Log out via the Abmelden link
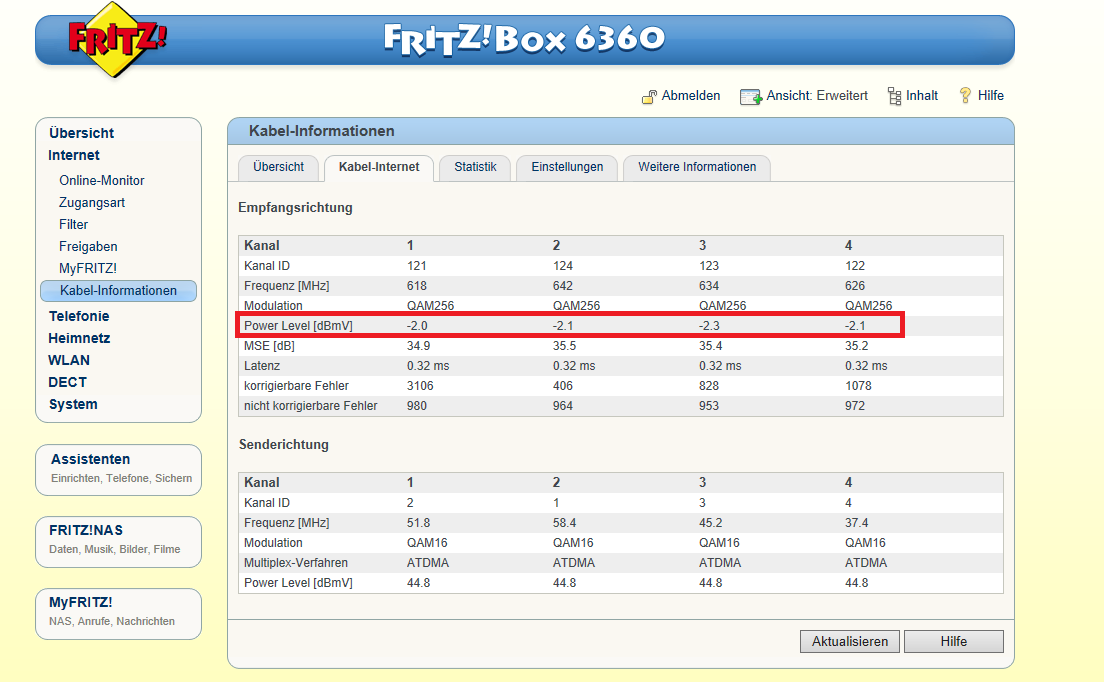 [691, 96]
